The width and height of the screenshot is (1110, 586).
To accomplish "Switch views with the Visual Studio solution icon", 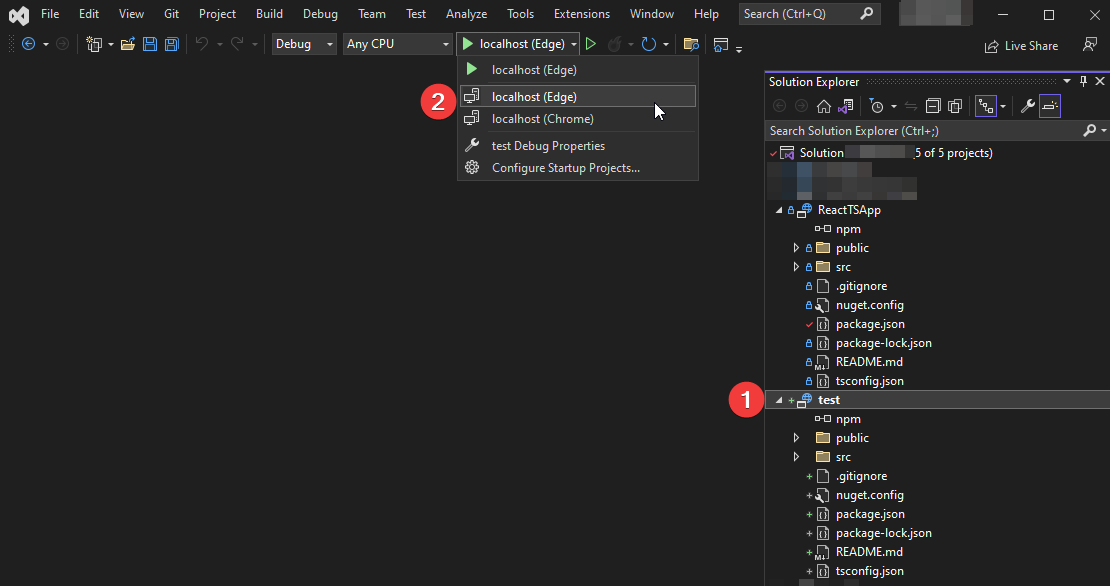I will (x=845, y=106).
